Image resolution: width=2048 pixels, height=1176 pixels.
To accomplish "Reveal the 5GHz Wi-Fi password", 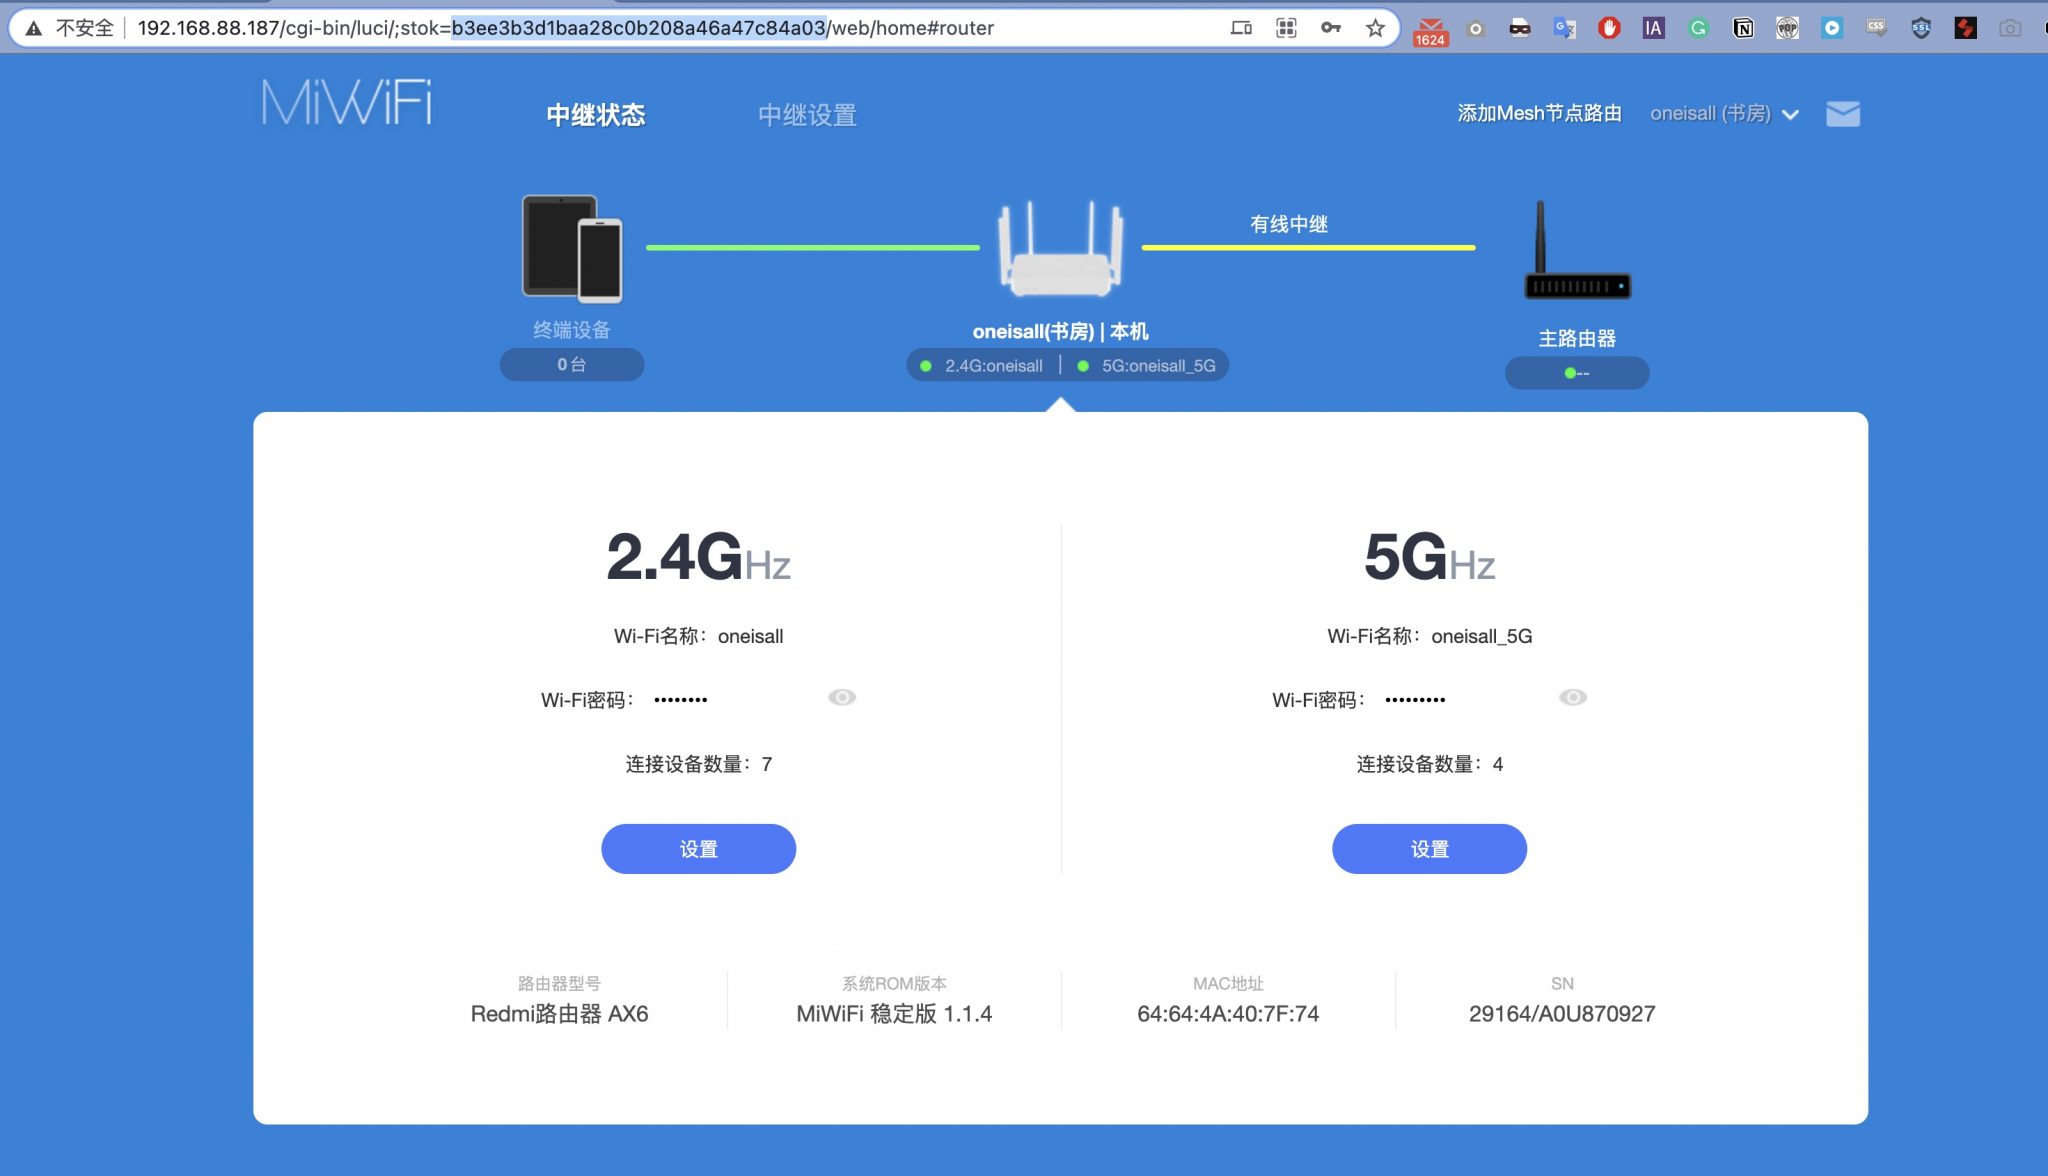I will coord(1573,697).
